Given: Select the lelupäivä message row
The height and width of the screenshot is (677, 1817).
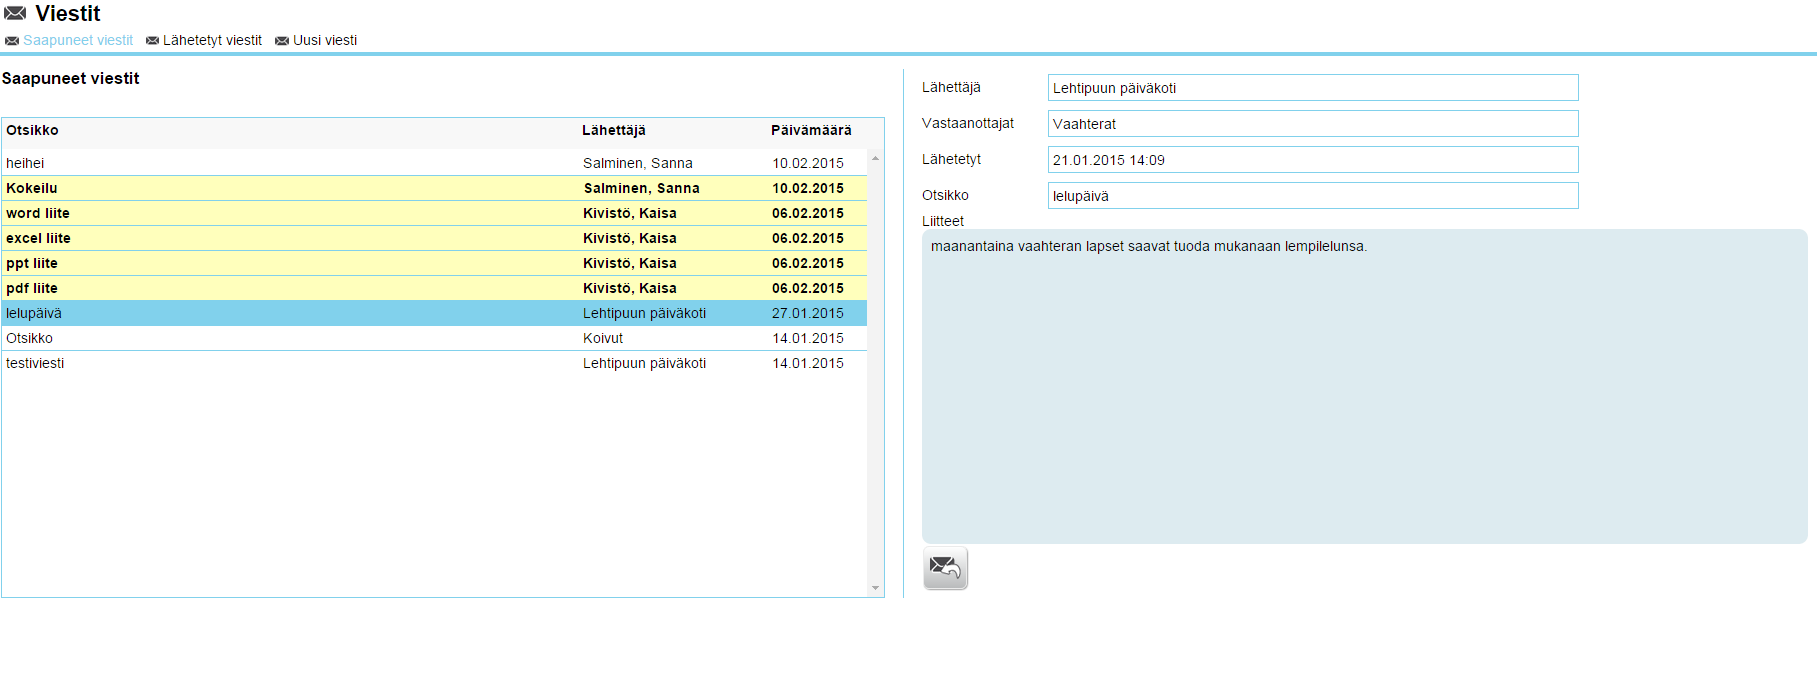Looking at the screenshot, I should point(434,313).
